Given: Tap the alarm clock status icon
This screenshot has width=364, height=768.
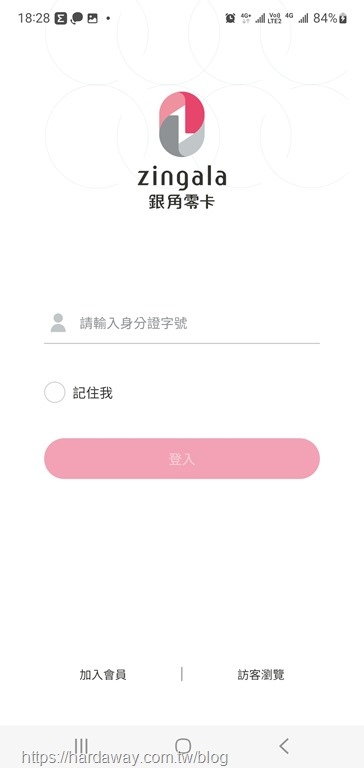Looking at the screenshot, I should pyautogui.click(x=230, y=18).
